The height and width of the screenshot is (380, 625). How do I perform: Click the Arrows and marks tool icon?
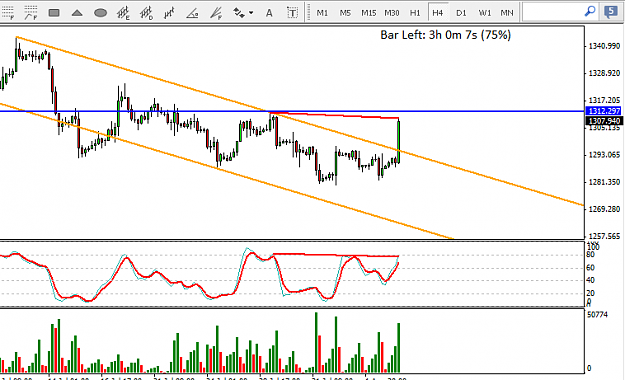239,13
